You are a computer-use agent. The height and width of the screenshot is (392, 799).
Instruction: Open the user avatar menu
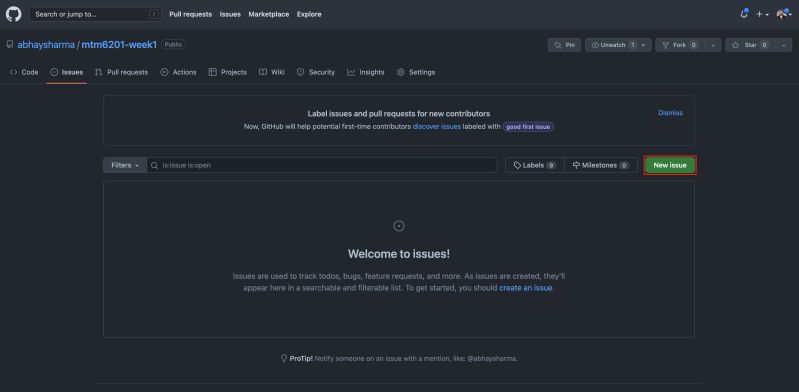[x=784, y=15]
